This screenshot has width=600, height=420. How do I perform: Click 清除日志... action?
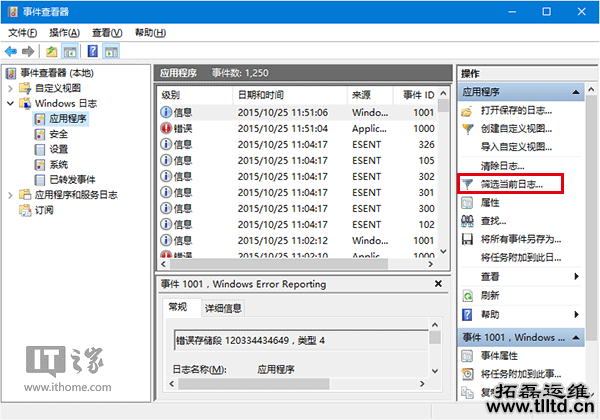click(x=502, y=166)
